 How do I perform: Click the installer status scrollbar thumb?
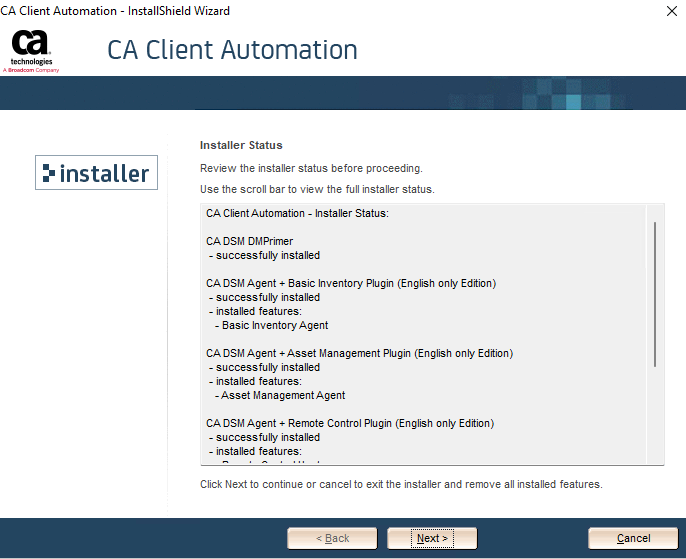coord(655,295)
